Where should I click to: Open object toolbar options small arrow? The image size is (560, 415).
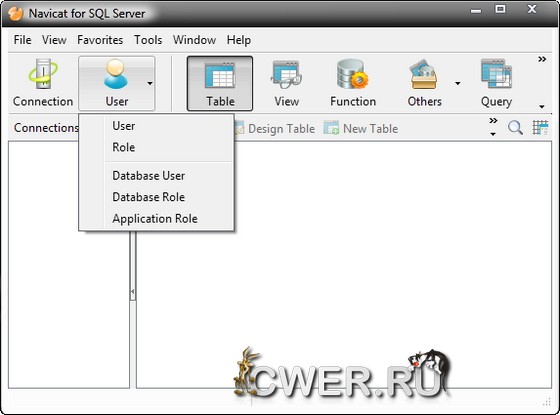click(x=493, y=134)
